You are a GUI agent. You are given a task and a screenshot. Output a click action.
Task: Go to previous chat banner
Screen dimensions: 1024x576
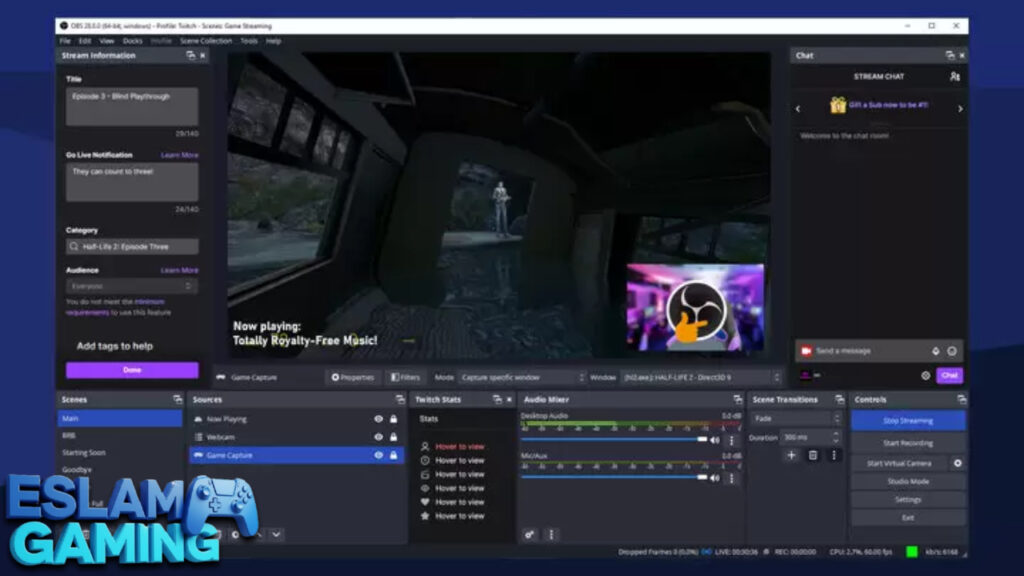[x=798, y=108]
